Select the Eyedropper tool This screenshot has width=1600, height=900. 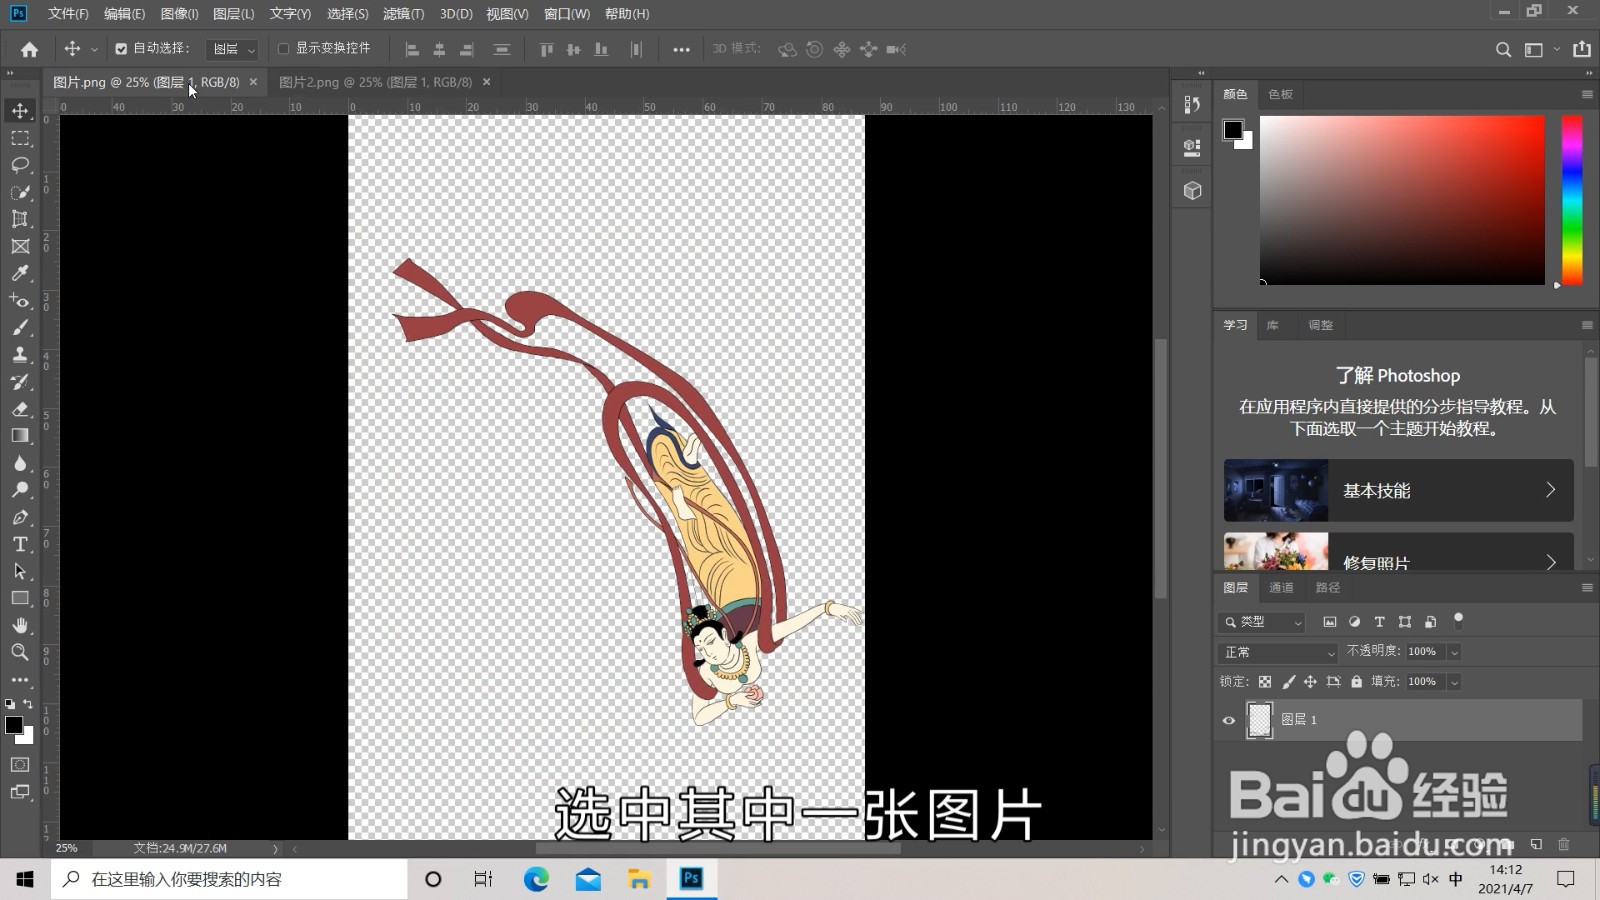click(x=20, y=273)
